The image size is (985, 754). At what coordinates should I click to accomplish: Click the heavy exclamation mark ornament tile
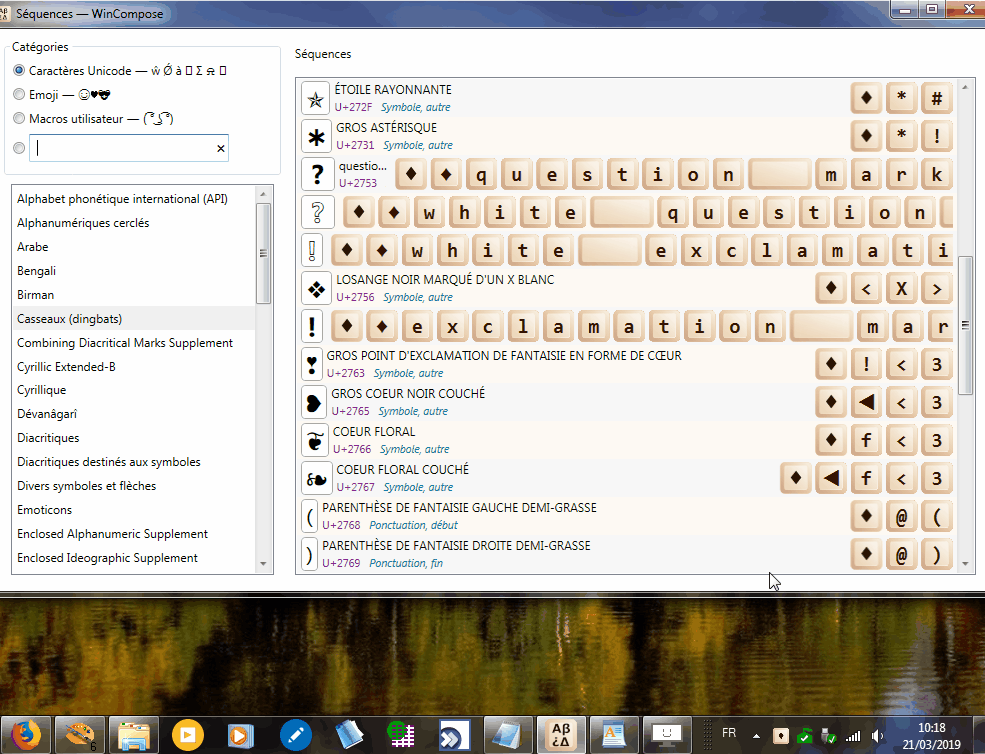click(x=312, y=327)
